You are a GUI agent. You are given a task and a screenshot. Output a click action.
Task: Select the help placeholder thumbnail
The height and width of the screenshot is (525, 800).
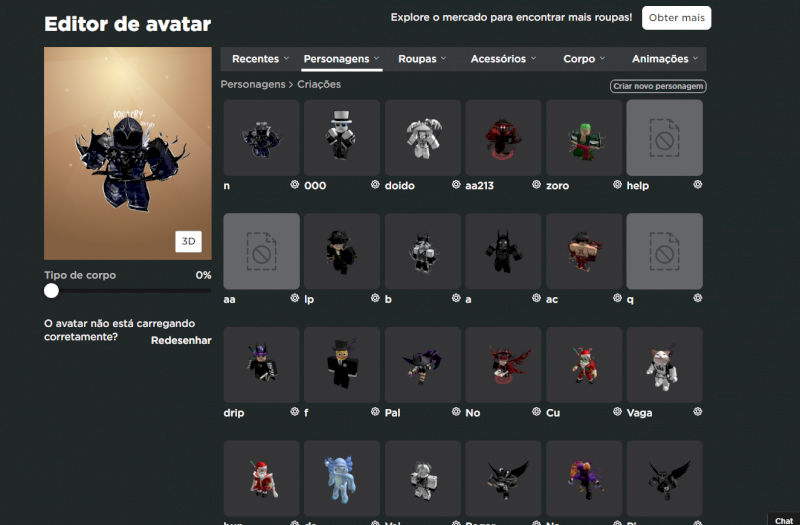pyautogui.click(x=664, y=138)
